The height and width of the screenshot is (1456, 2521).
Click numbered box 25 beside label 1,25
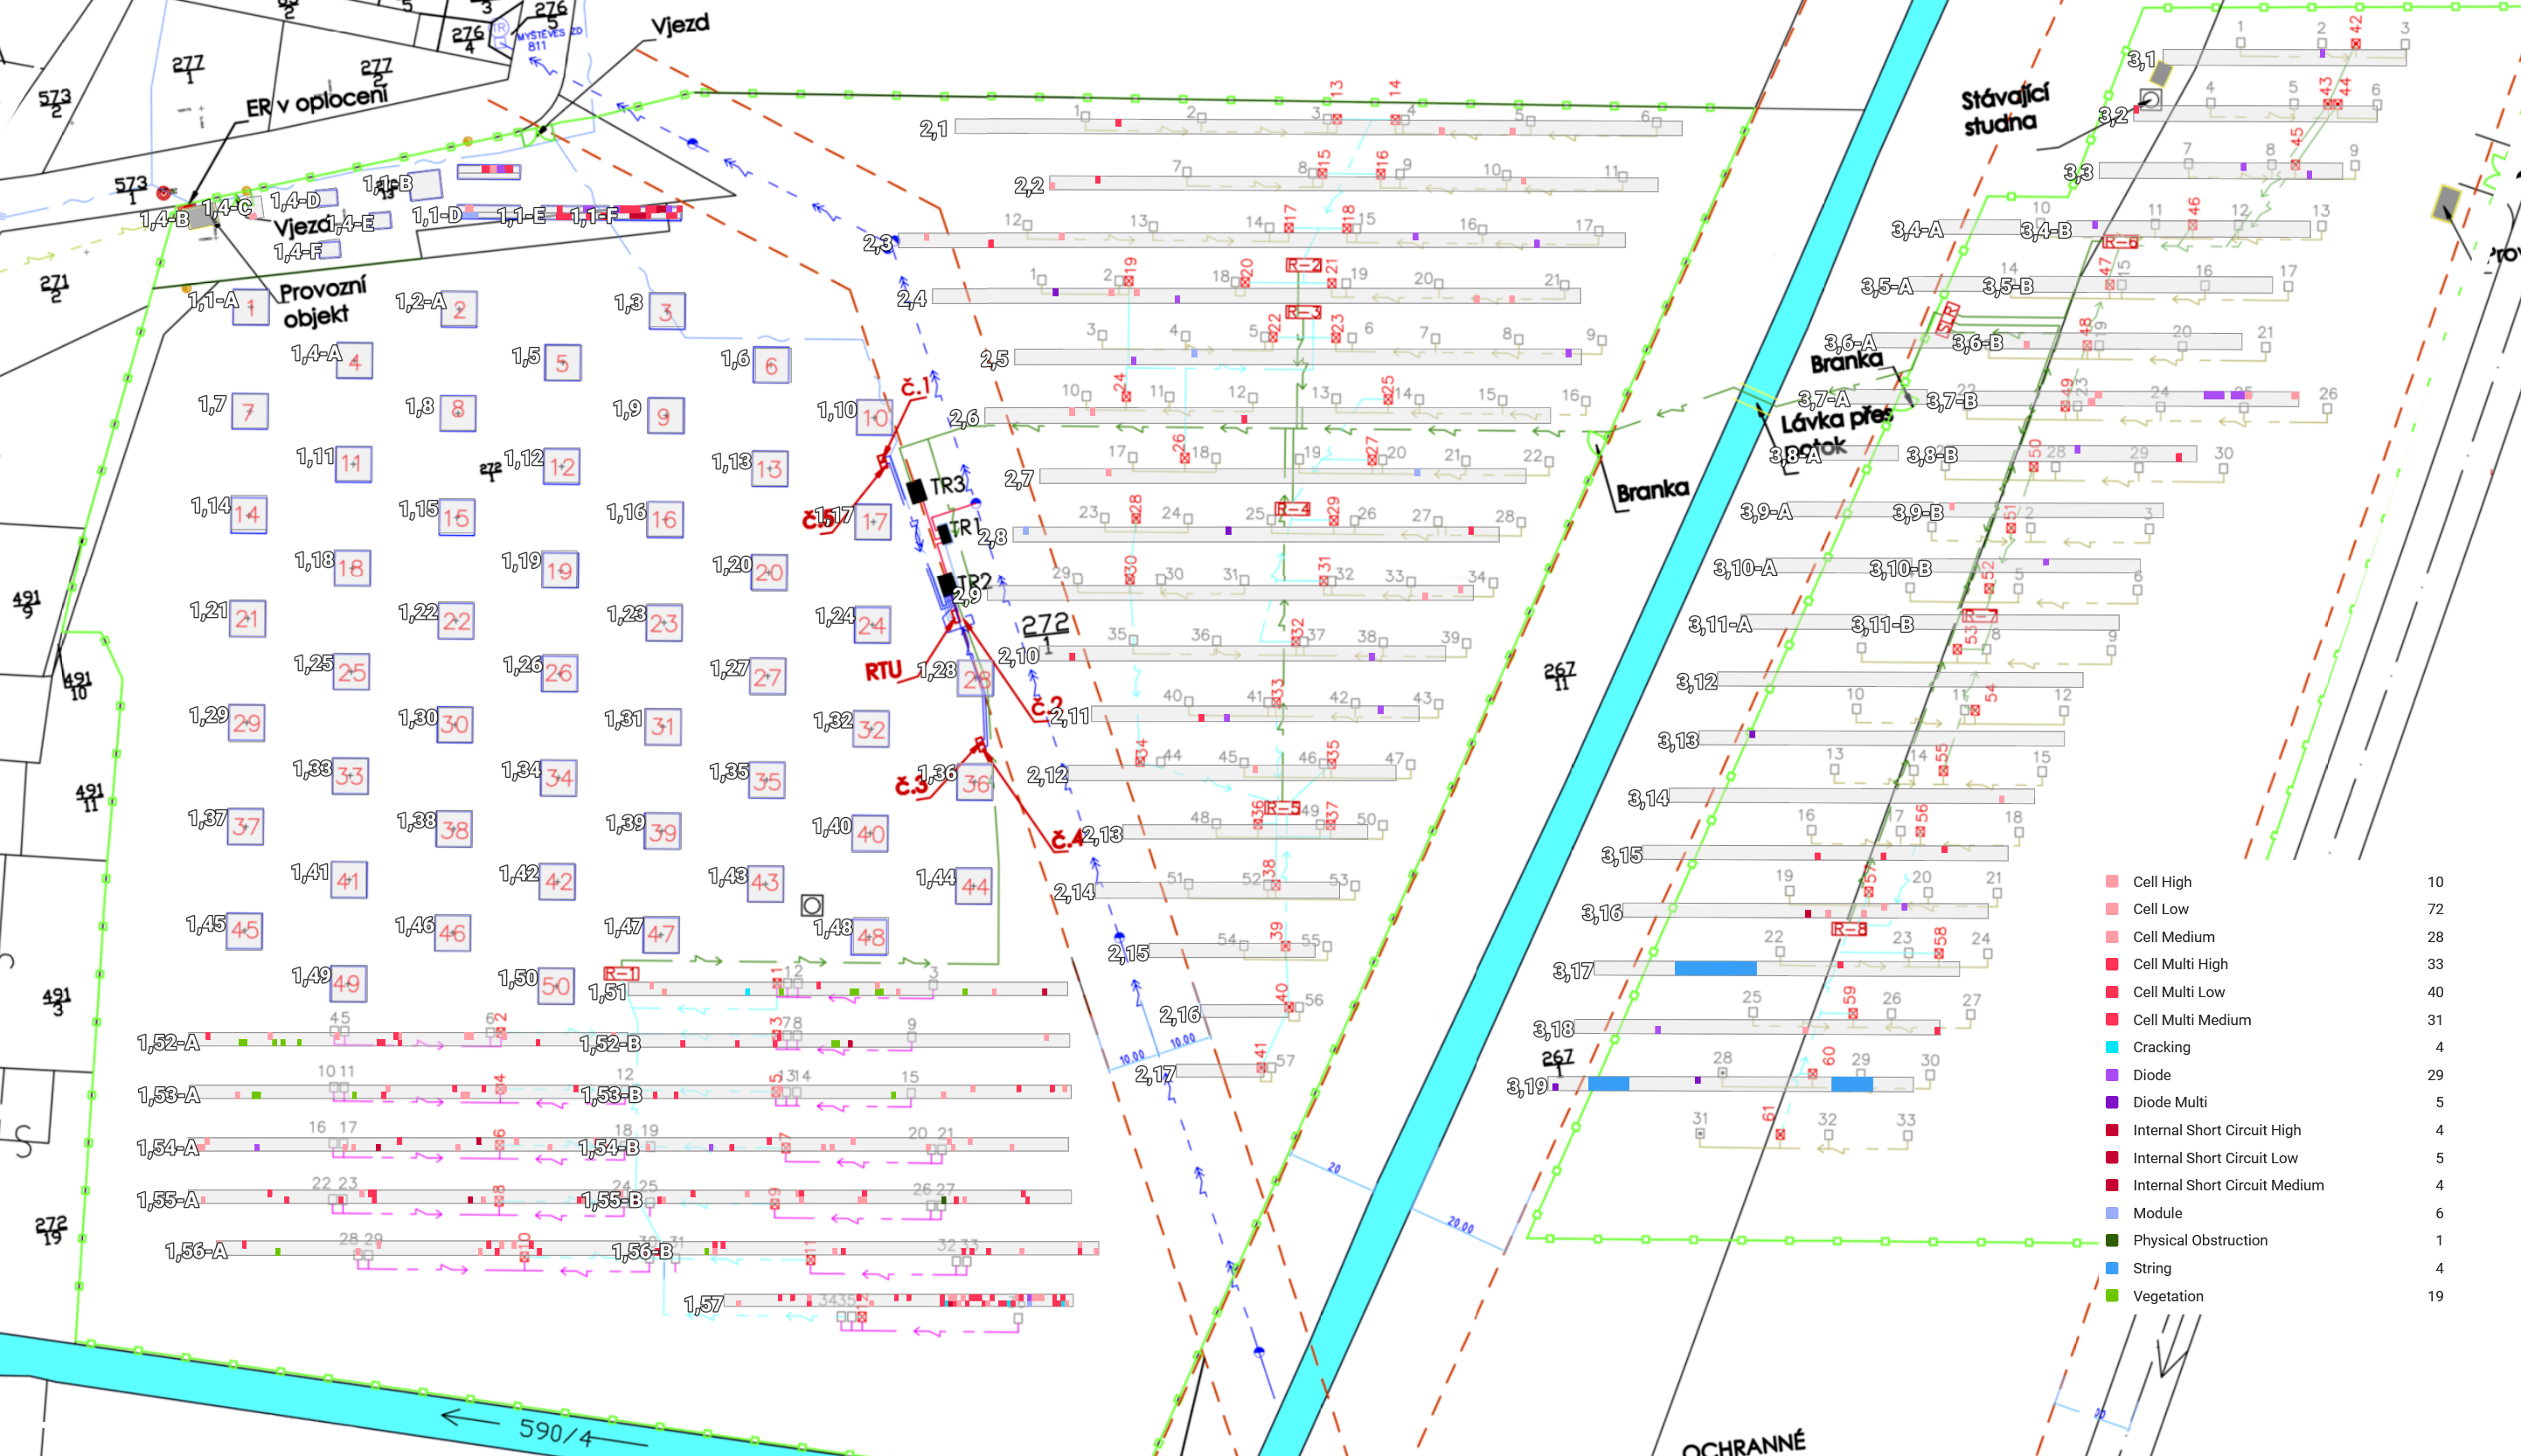tap(351, 672)
